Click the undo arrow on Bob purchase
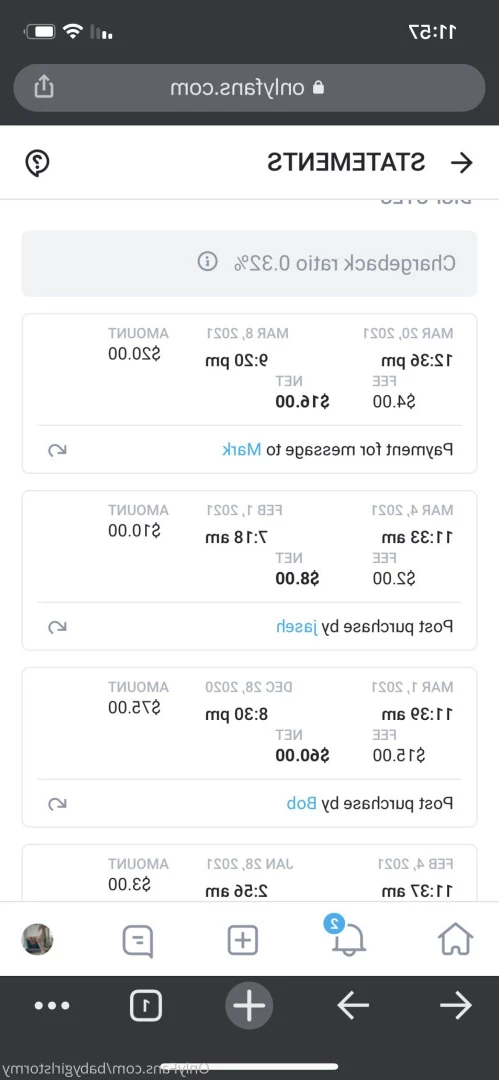 [57, 804]
